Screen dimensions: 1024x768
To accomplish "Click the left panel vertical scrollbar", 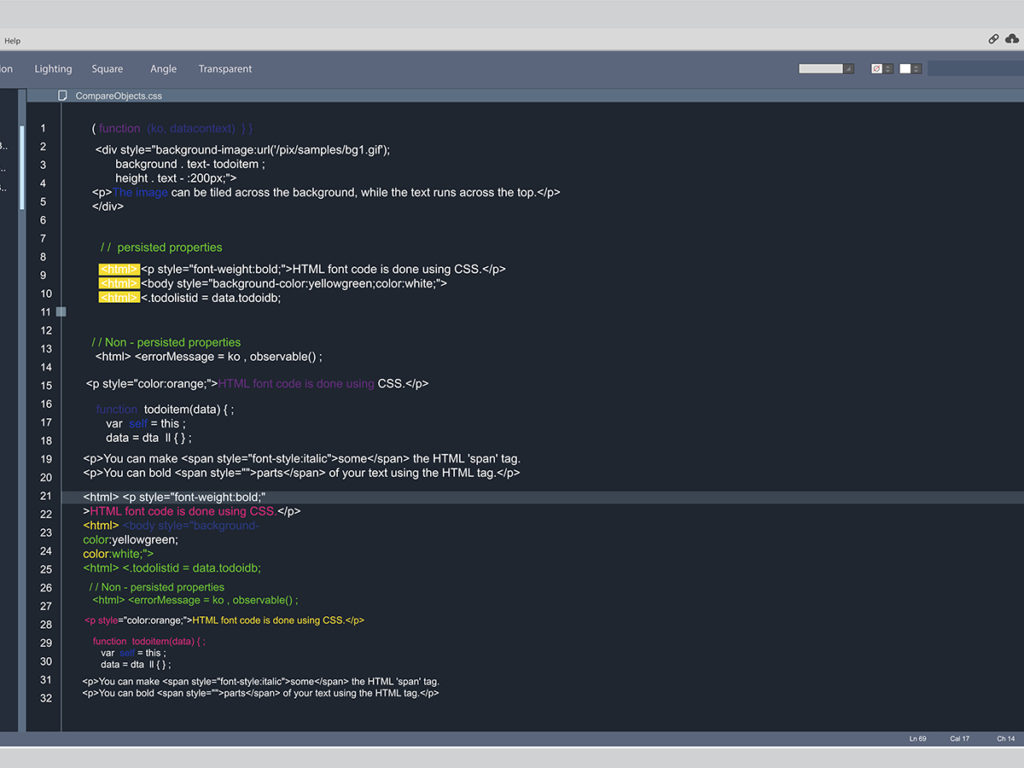I will 22,167.
